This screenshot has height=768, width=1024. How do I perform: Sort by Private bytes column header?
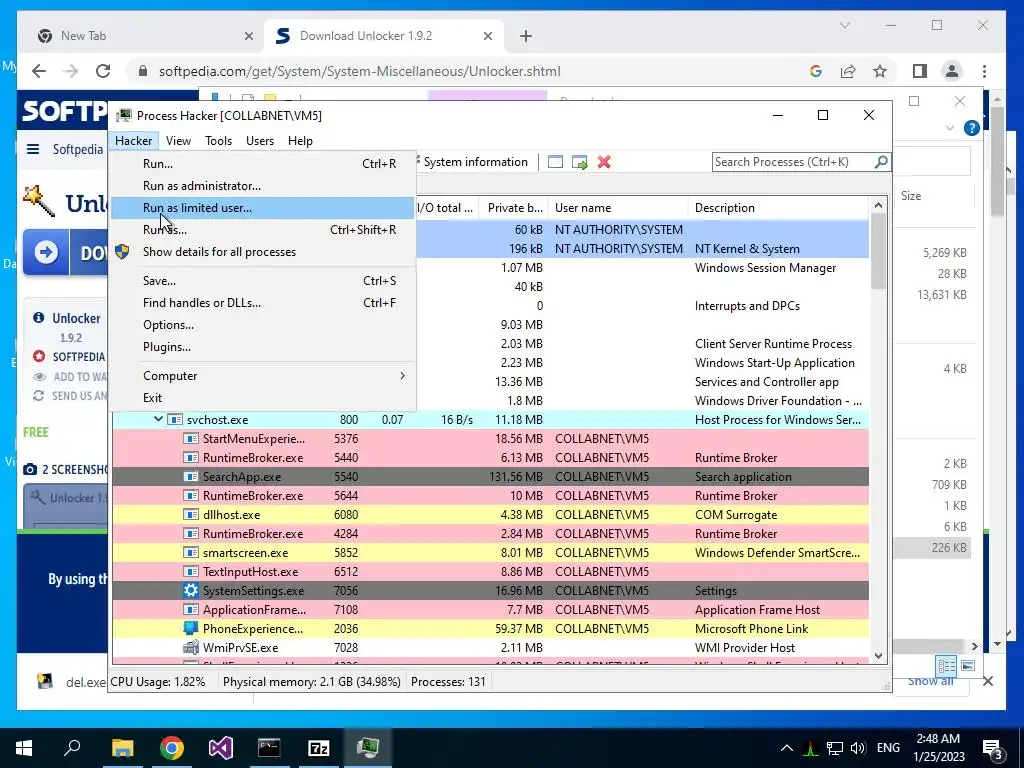coord(514,208)
